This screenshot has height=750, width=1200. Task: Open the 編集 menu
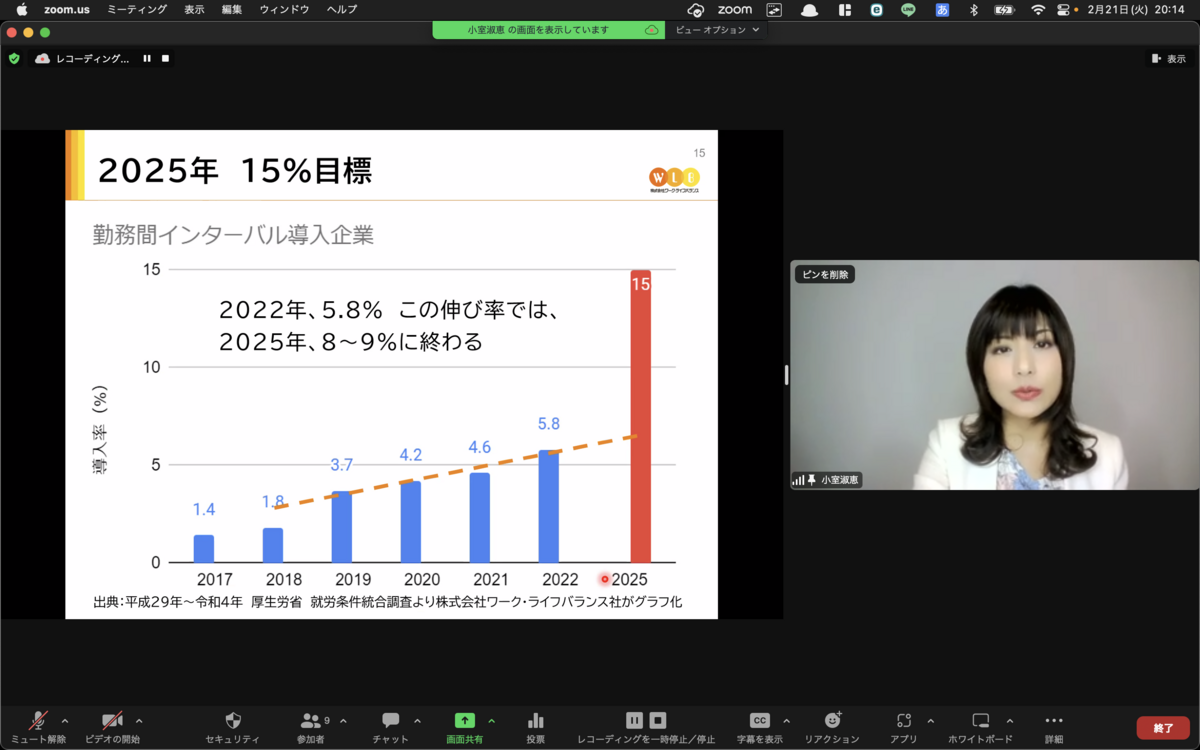[232, 9]
